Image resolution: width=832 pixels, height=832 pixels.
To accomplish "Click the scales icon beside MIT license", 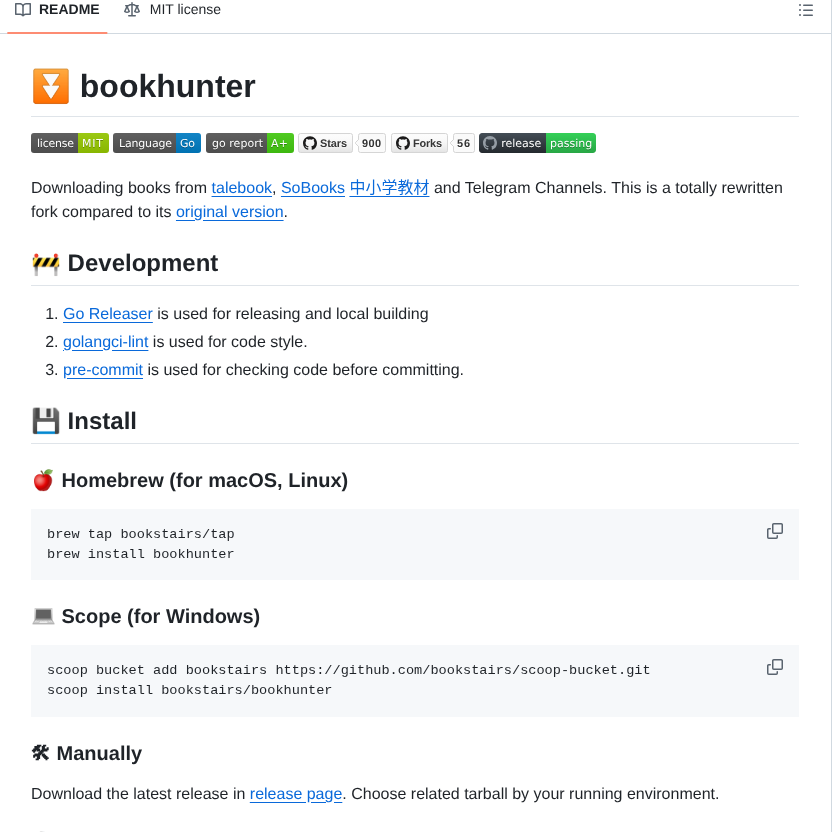I will tap(131, 10).
